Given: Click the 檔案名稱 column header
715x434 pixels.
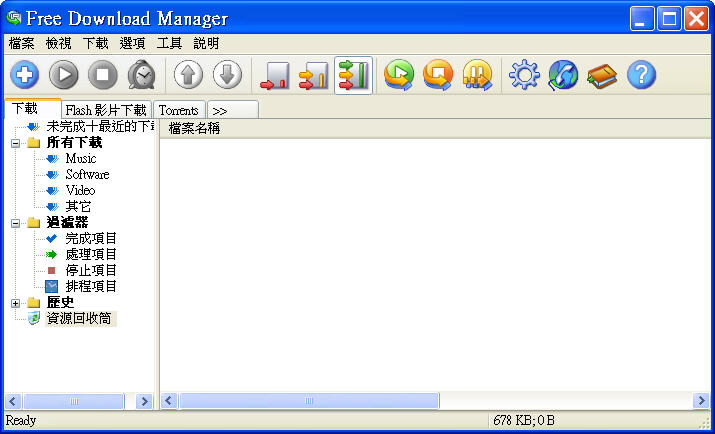Looking at the screenshot, I should pos(194,129).
